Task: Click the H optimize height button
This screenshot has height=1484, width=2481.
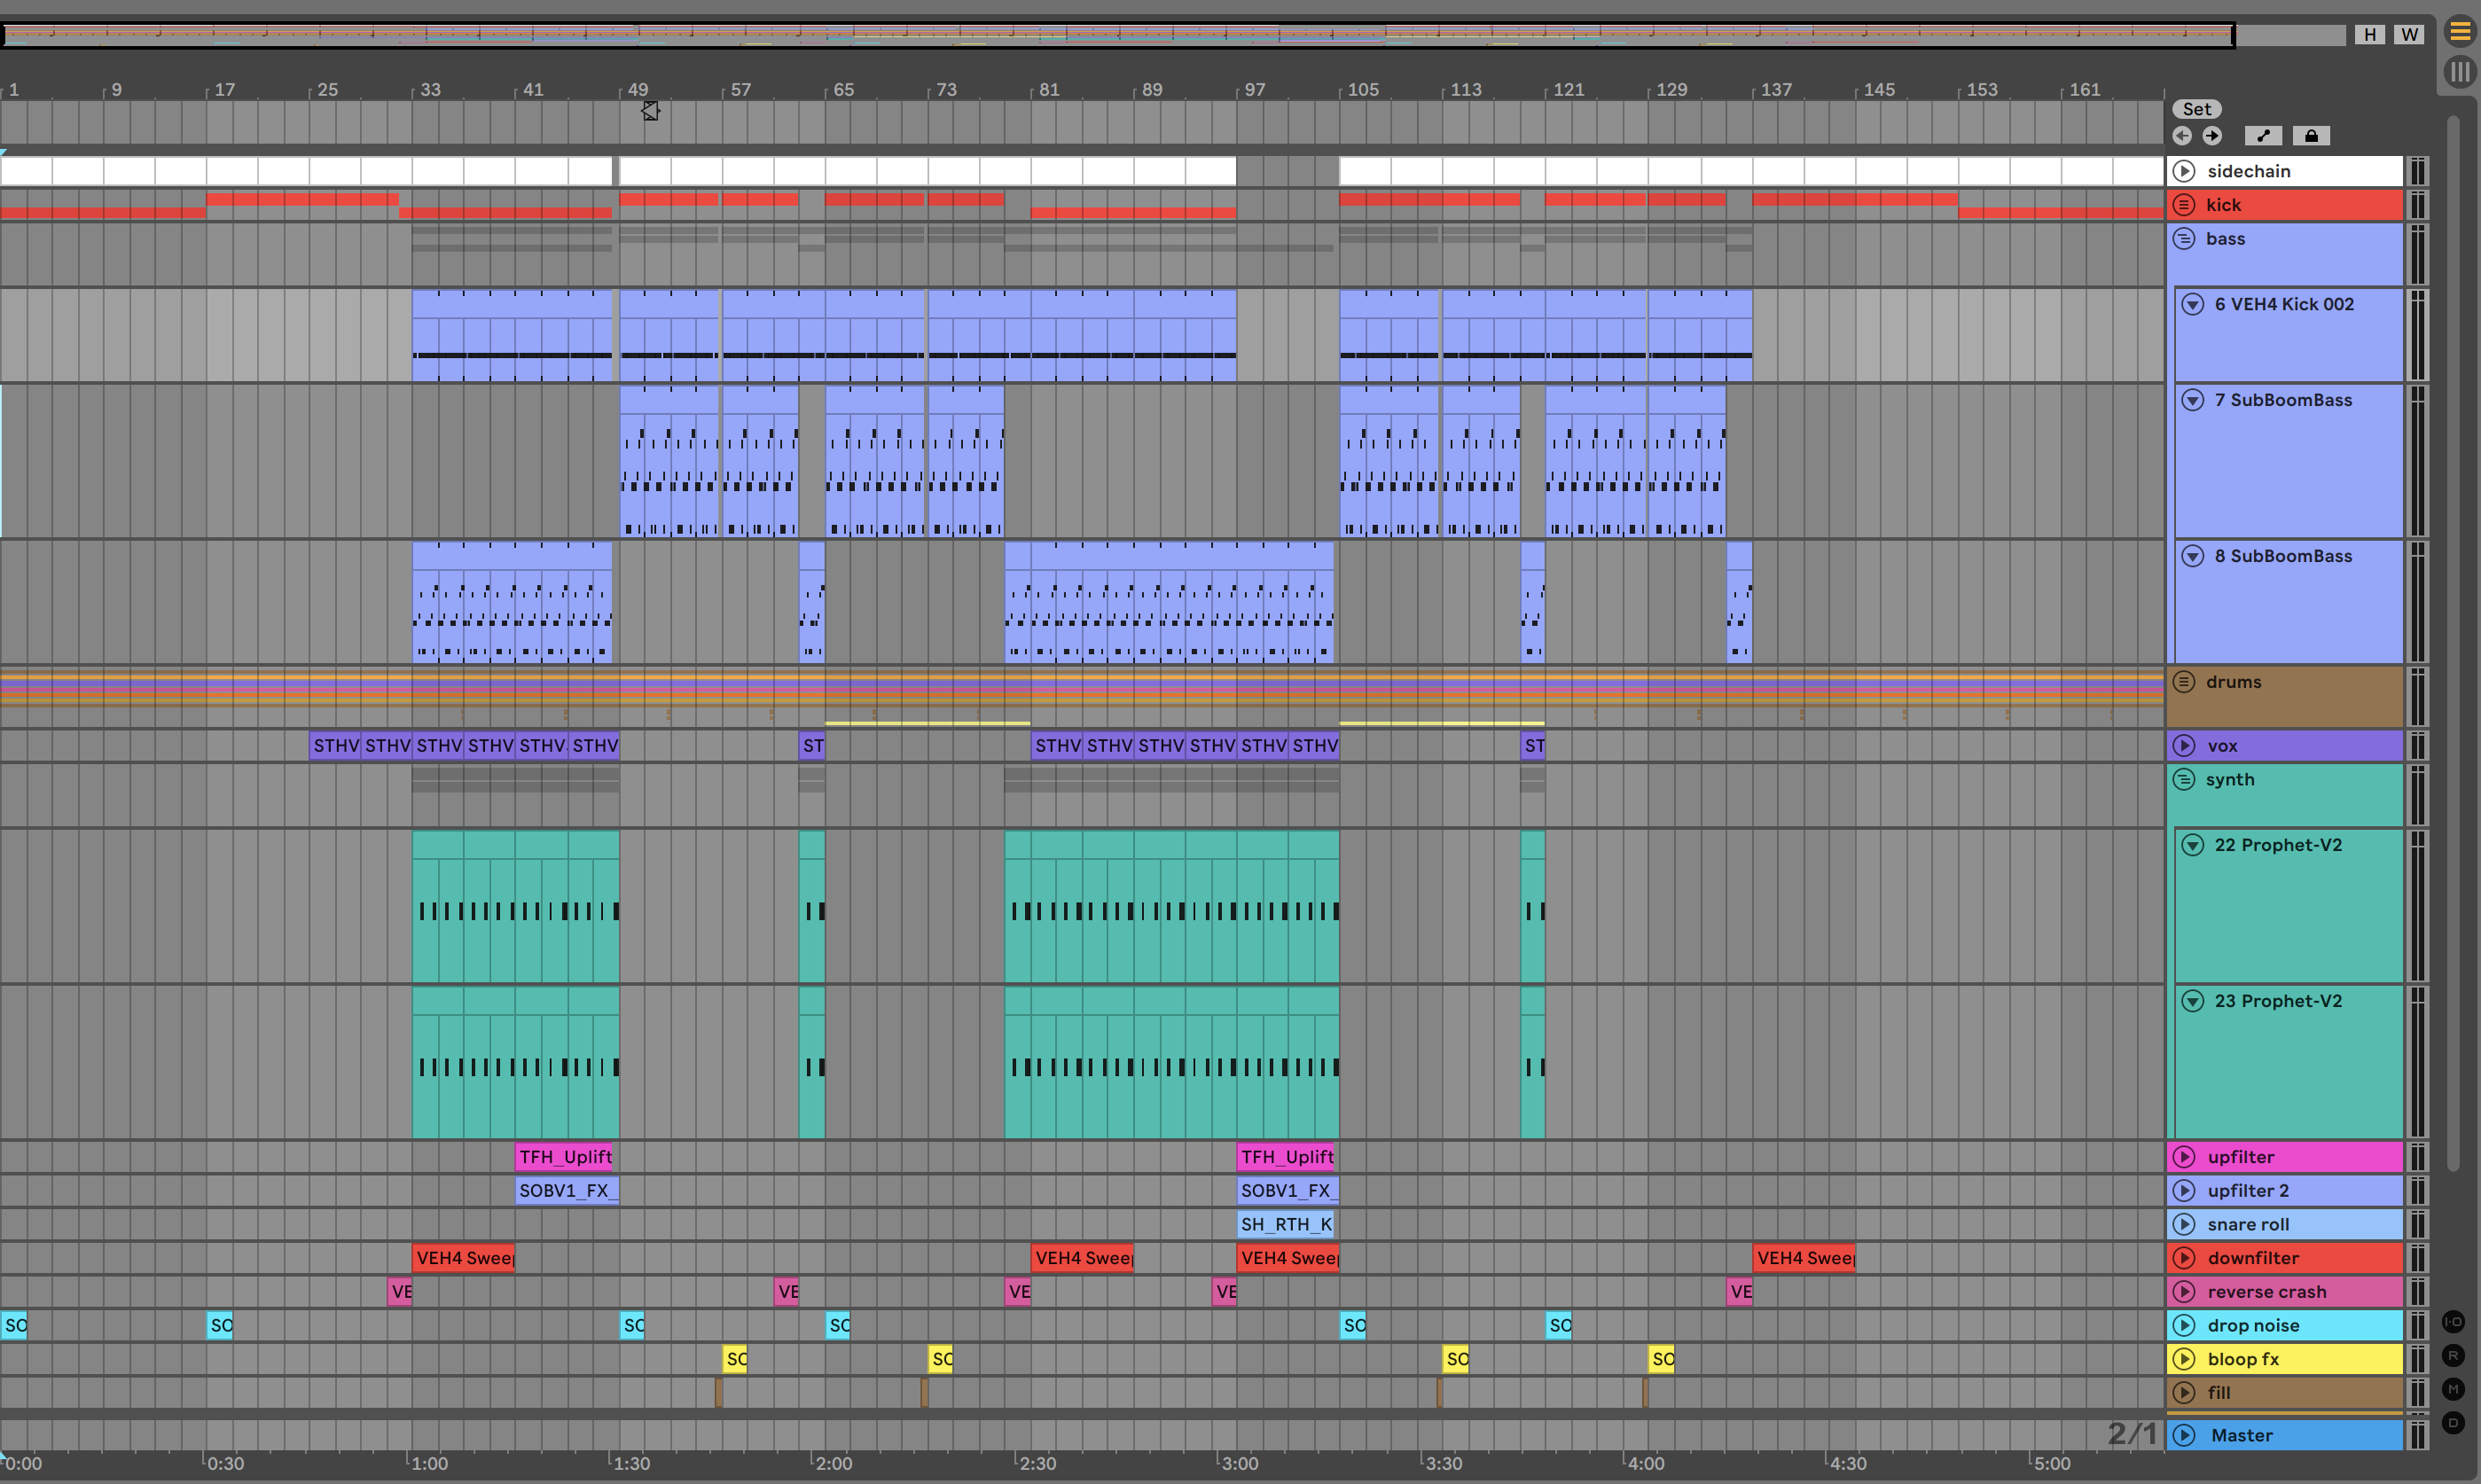Action: tap(2369, 34)
